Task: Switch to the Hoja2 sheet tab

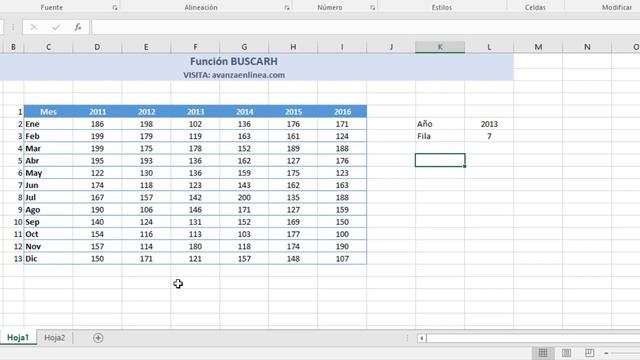Action: (55, 338)
